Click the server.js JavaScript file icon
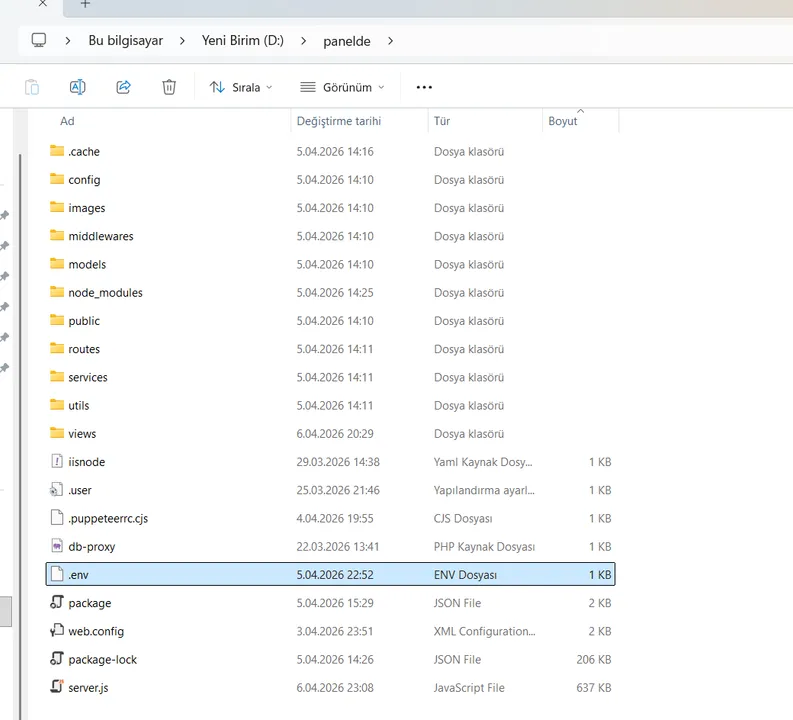This screenshot has height=720, width=793. point(57,687)
